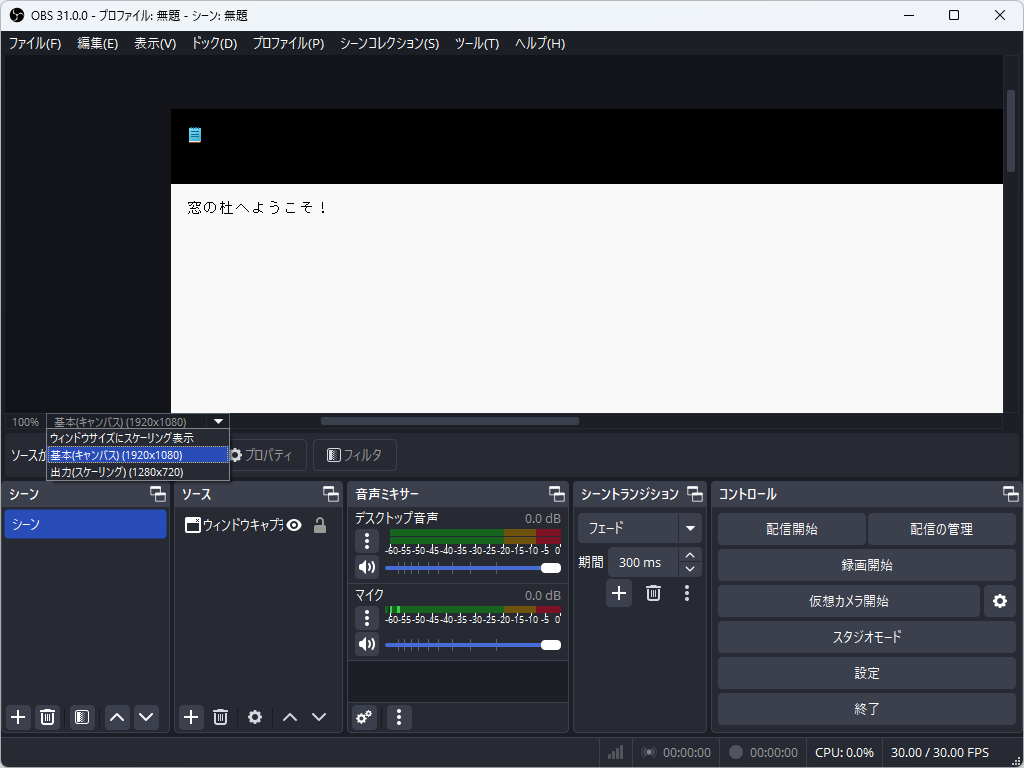The image size is (1024, 768).
Task: Open preview scaling dropdown arrow
Action: (219, 422)
